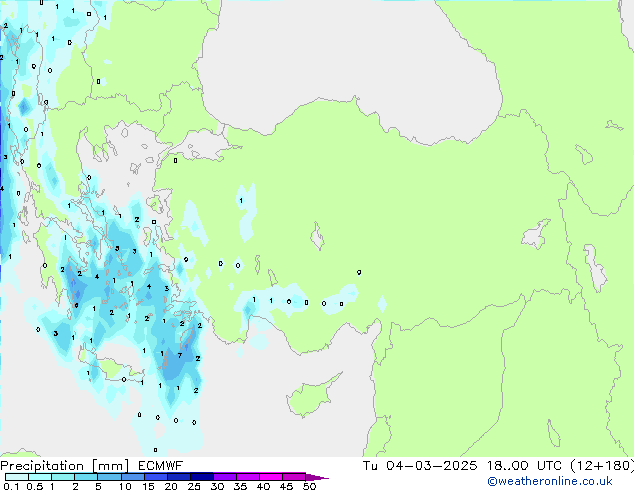Click the legend tick label "10"
The image size is (634, 490).
(x=125, y=486)
